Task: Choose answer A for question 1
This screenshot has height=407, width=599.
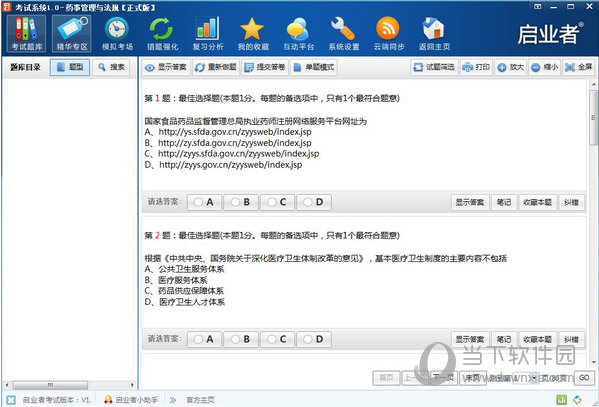Action: tap(204, 202)
